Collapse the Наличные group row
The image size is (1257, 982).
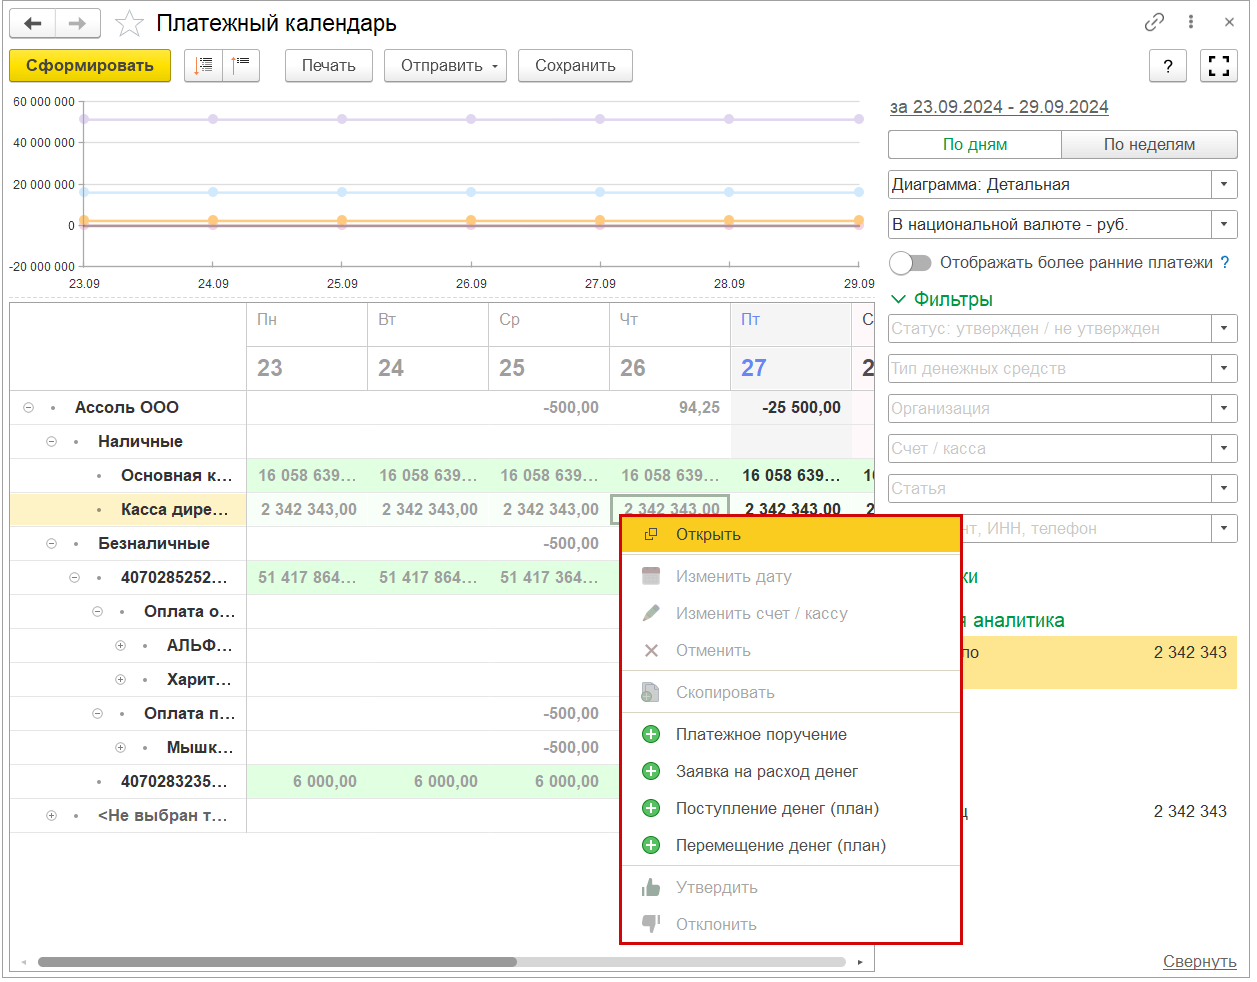(x=51, y=441)
